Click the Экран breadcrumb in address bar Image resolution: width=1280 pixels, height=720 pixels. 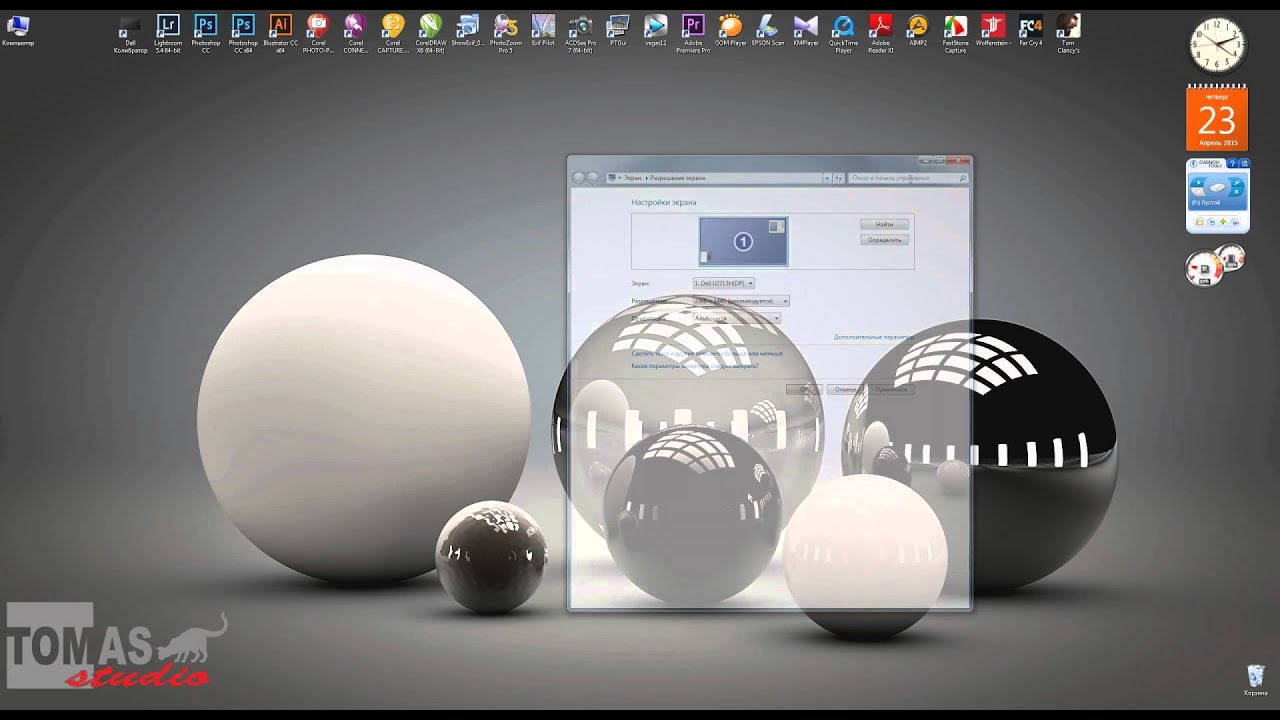[632, 178]
